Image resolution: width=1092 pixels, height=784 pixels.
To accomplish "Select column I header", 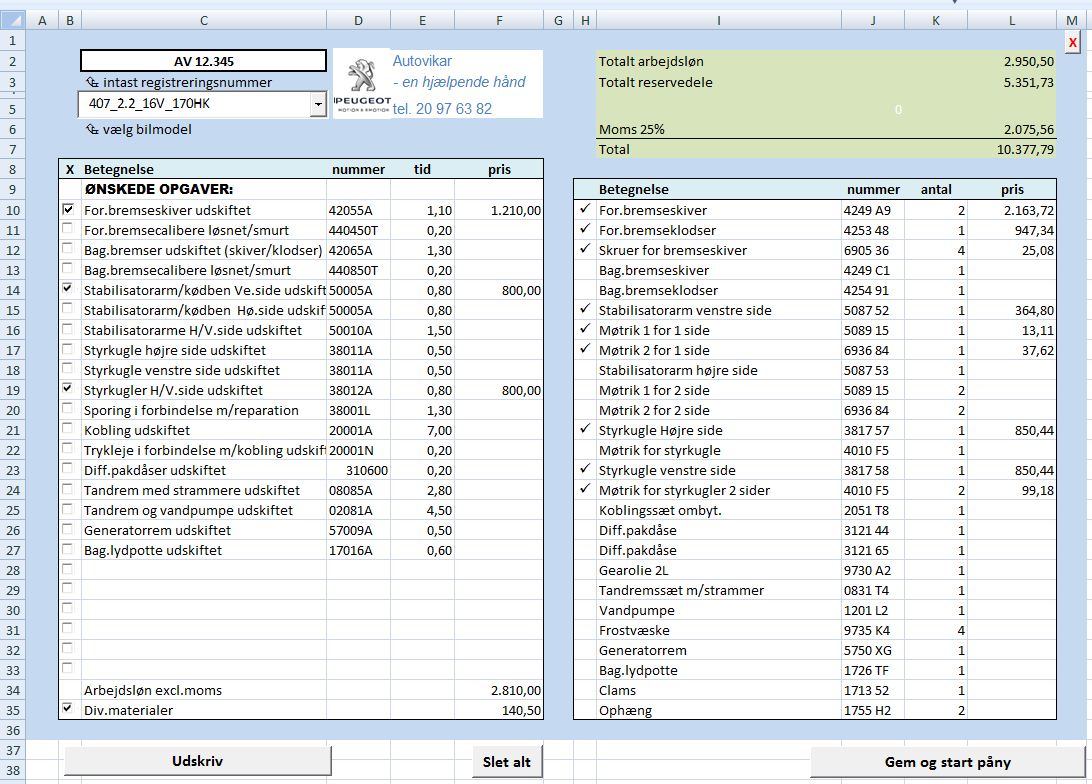I will click(719, 21).
